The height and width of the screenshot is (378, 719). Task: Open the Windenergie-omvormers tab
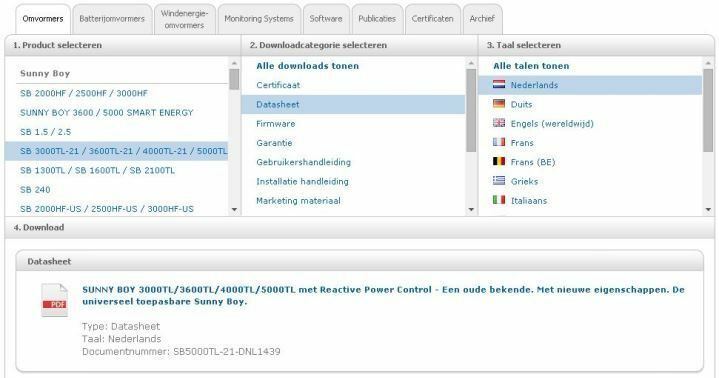point(184,19)
